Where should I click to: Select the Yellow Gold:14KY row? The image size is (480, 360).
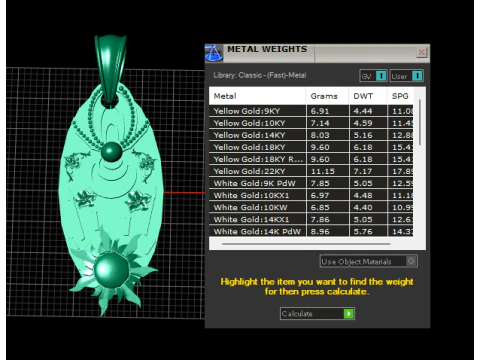[311, 135]
